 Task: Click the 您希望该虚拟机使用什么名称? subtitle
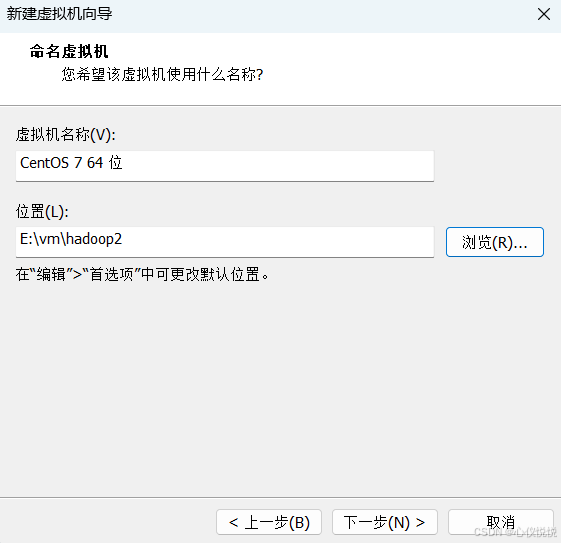pyautogui.click(x=162, y=74)
